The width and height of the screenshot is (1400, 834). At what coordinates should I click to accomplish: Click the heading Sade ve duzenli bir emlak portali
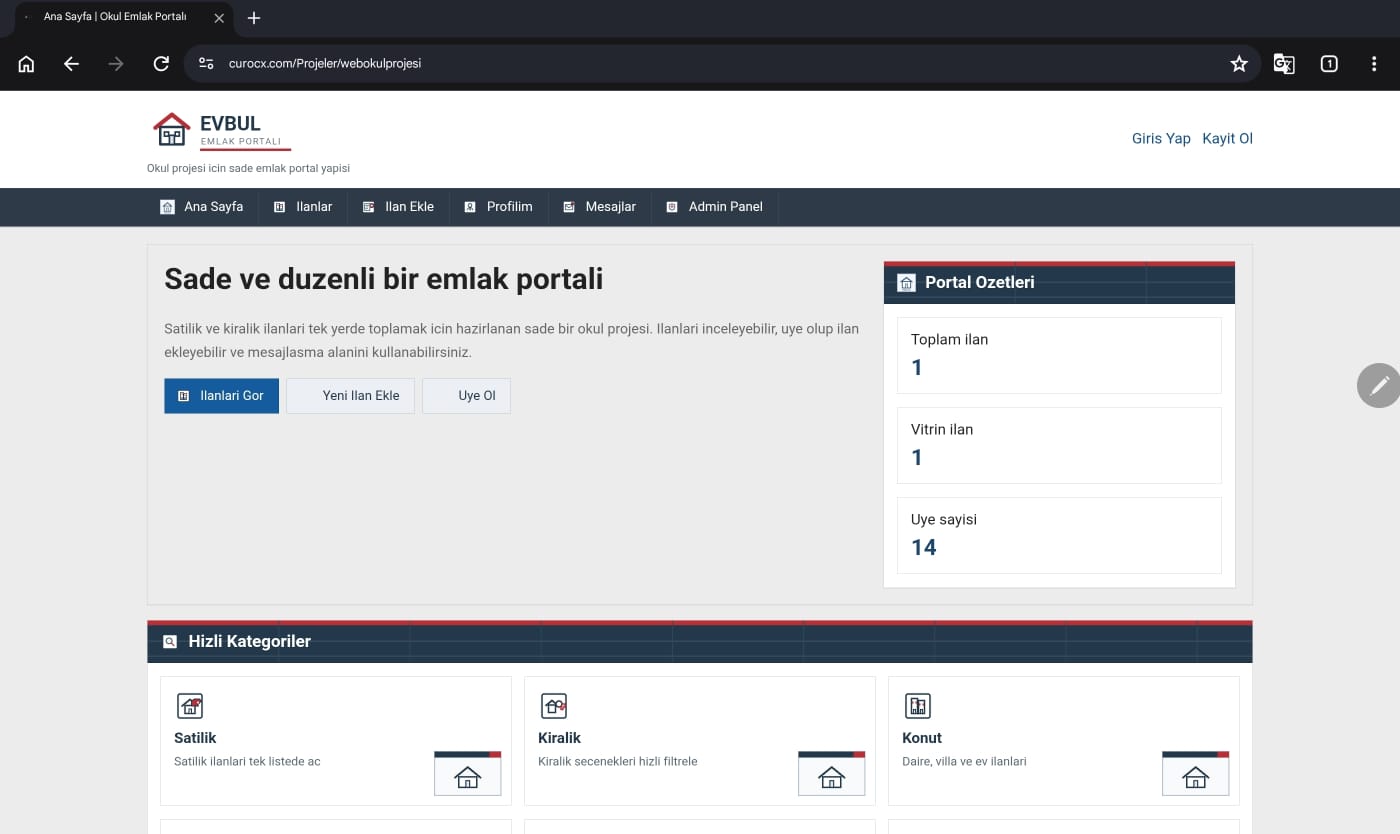[384, 279]
